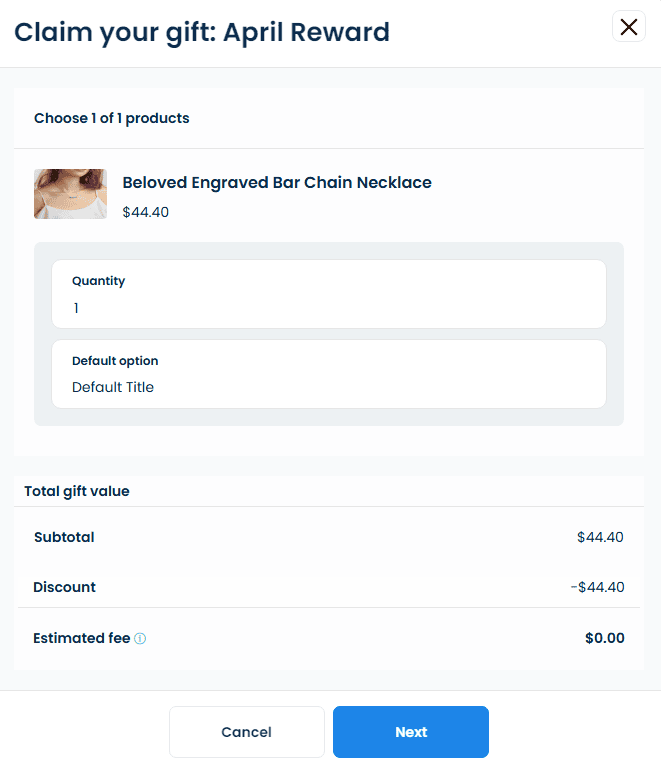Close the Claim your gift dialog
This screenshot has width=661, height=779.
629,26
